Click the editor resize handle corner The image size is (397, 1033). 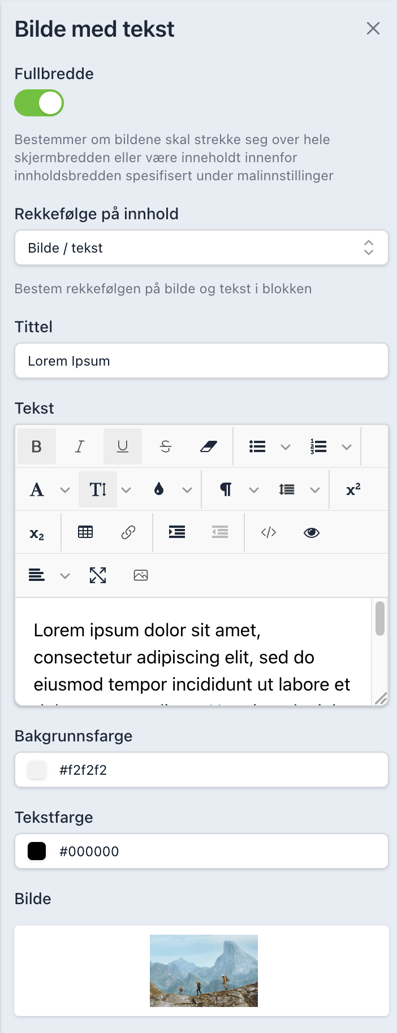[x=381, y=698]
